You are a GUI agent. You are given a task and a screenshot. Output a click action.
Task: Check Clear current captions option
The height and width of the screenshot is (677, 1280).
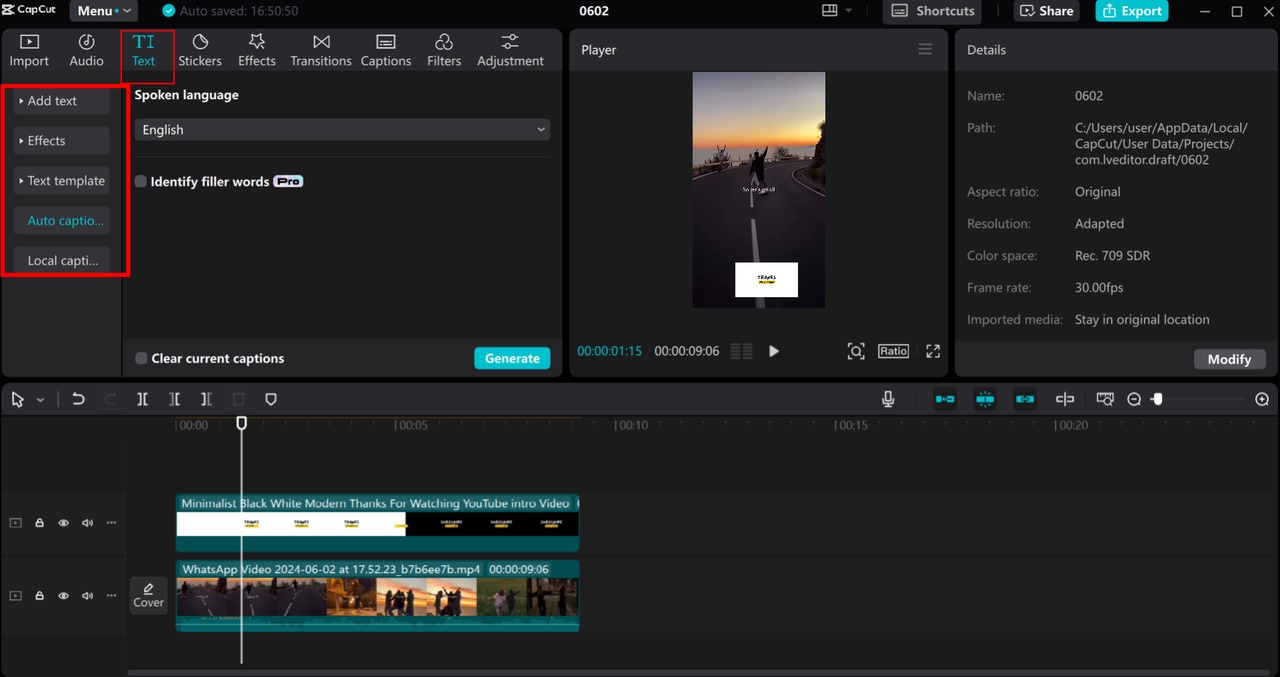click(141, 358)
